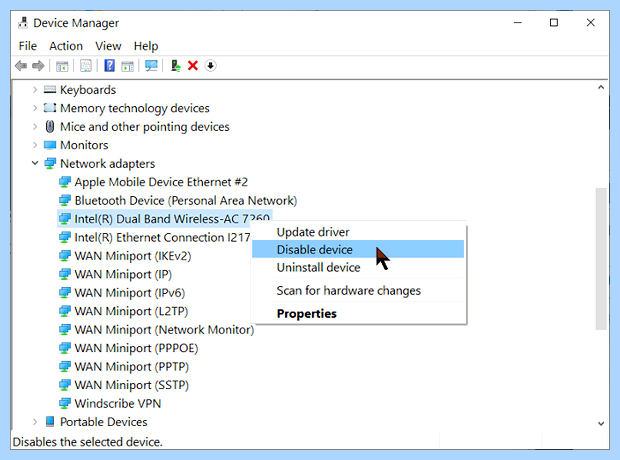
Task: Close the Device Manager window
Action: [590, 23]
